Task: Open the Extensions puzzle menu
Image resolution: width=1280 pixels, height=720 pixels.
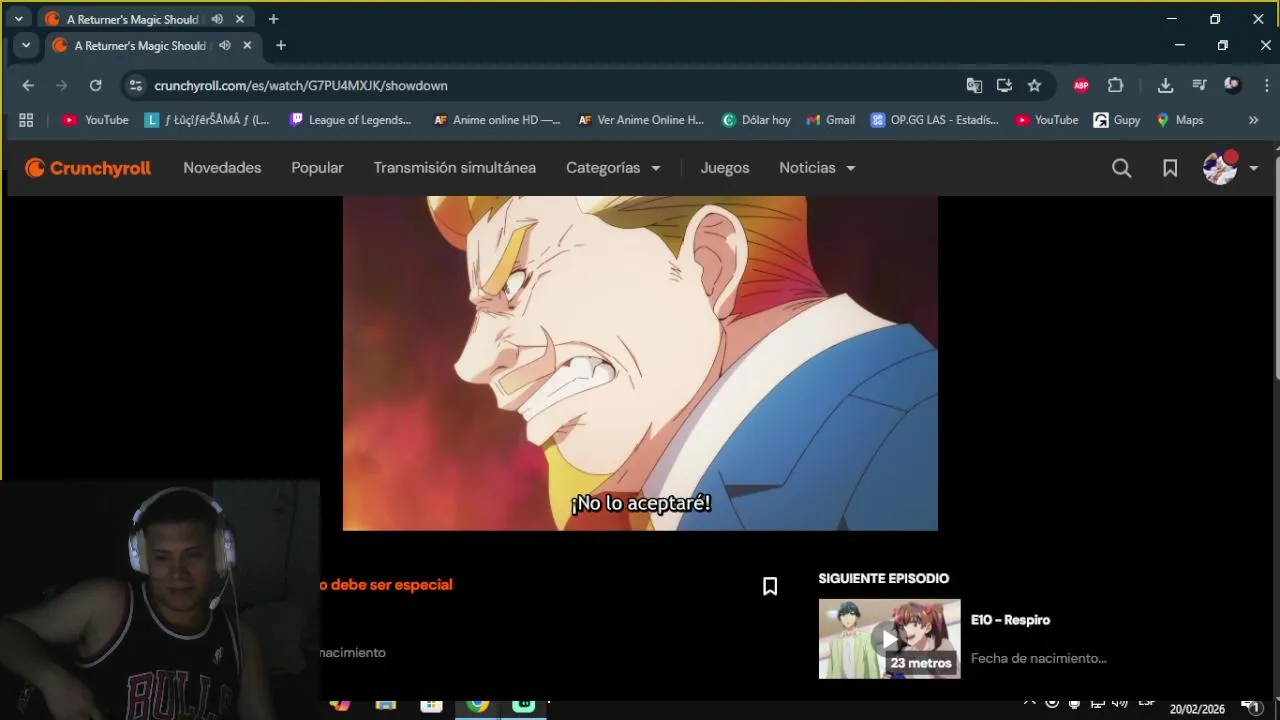Action: tap(1116, 86)
